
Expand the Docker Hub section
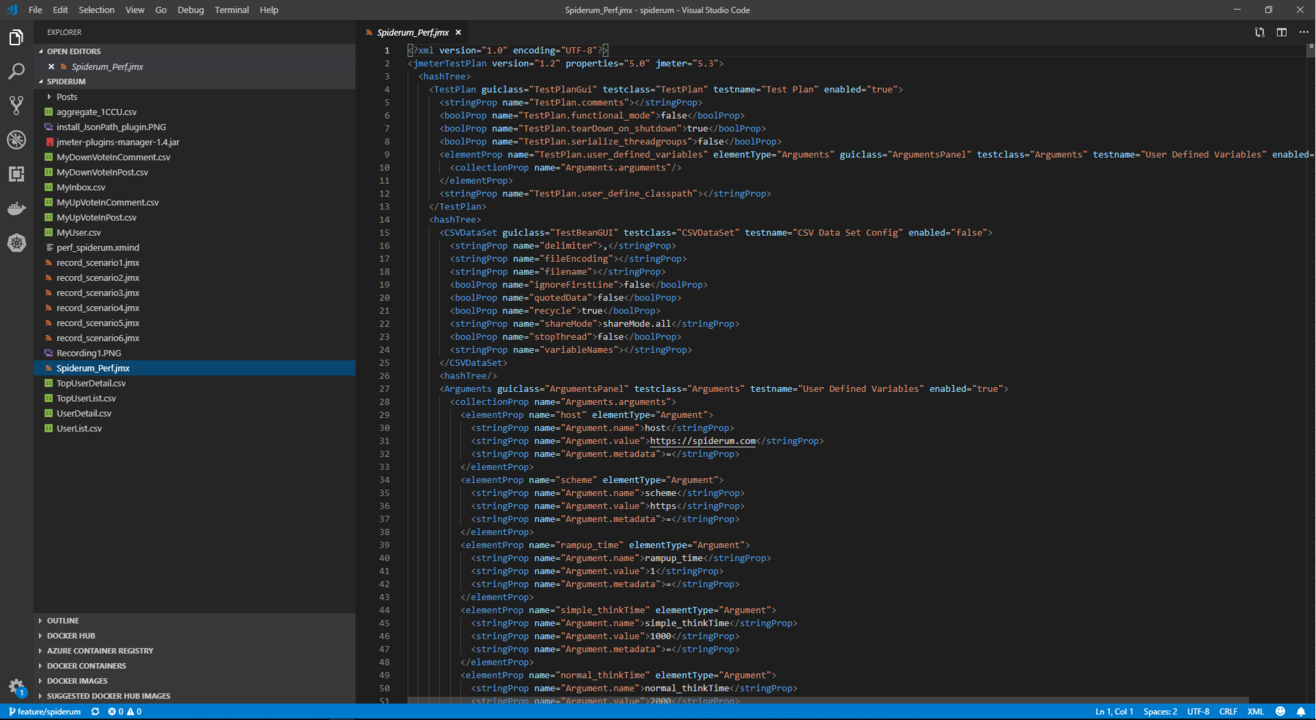[194, 636]
